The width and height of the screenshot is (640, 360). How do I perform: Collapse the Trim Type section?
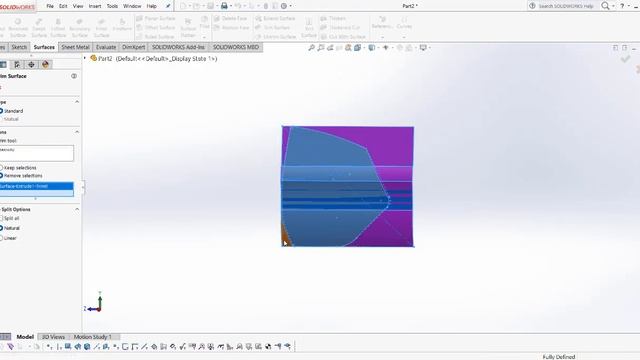(x=77, y=102)
